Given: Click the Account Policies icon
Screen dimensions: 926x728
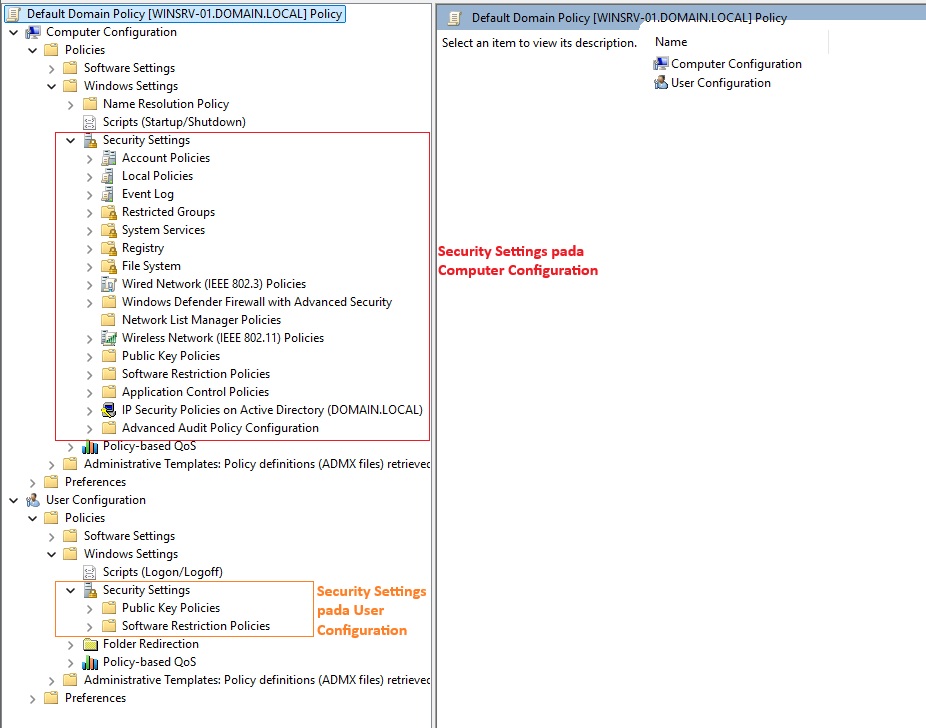Looking at the screenshot, I should coord(109,158).
